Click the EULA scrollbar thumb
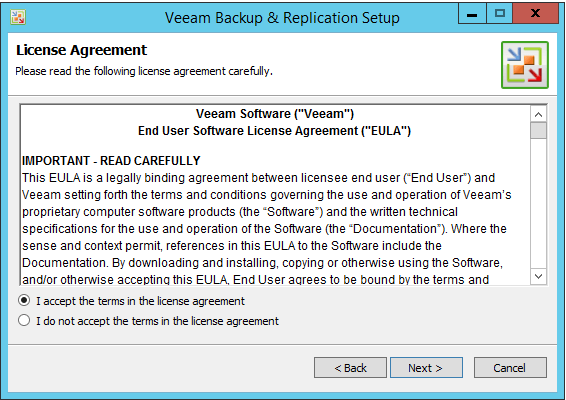 [538, 130]
